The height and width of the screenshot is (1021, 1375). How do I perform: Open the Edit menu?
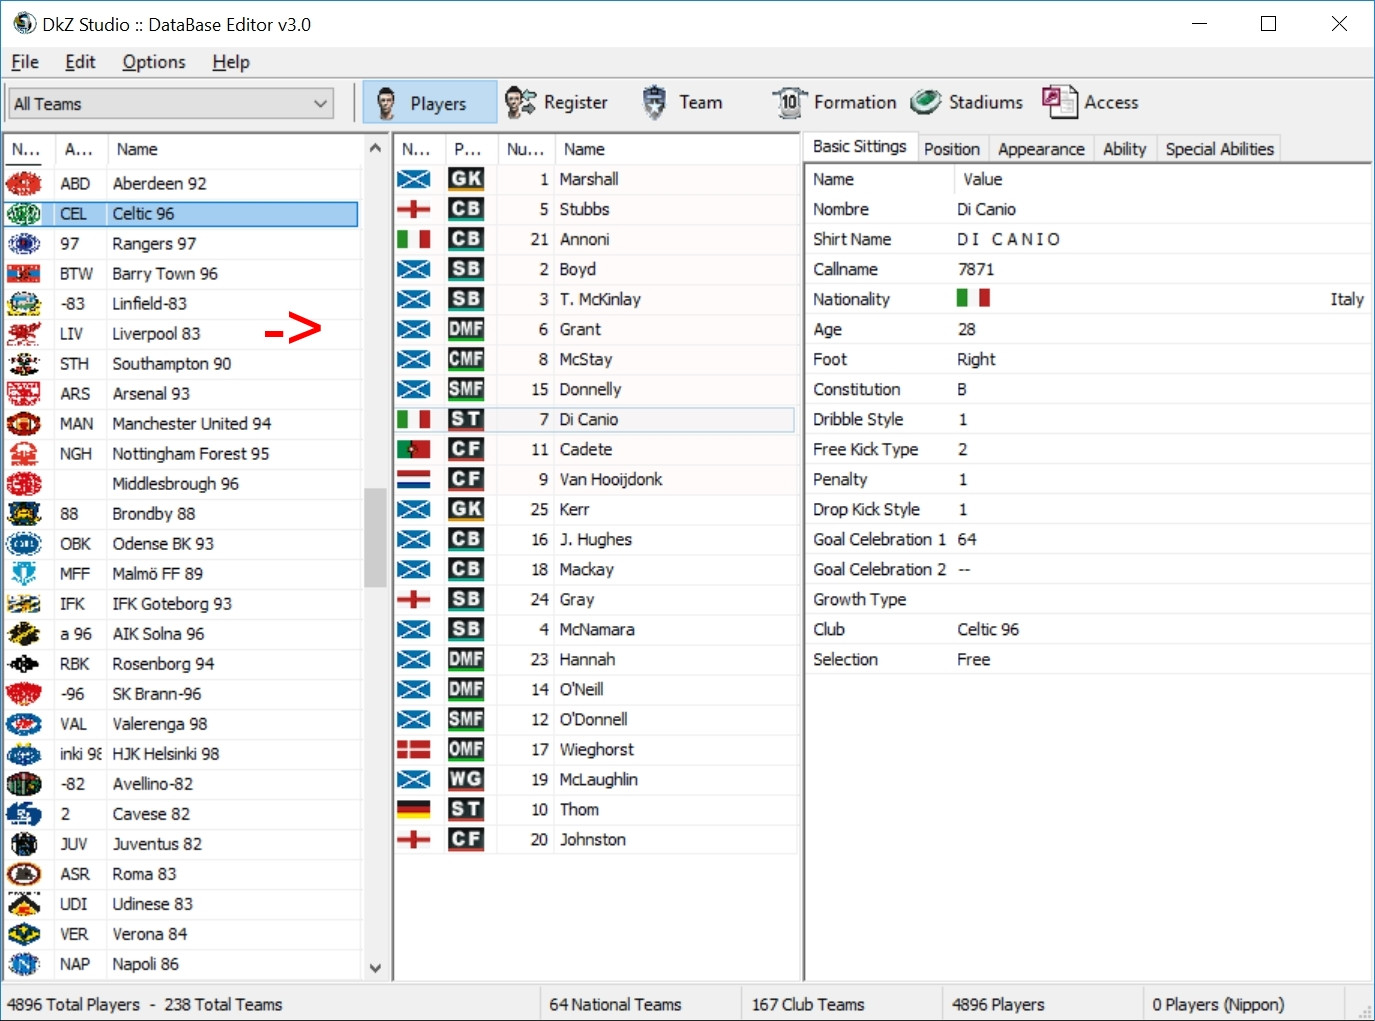click(80, 62)
